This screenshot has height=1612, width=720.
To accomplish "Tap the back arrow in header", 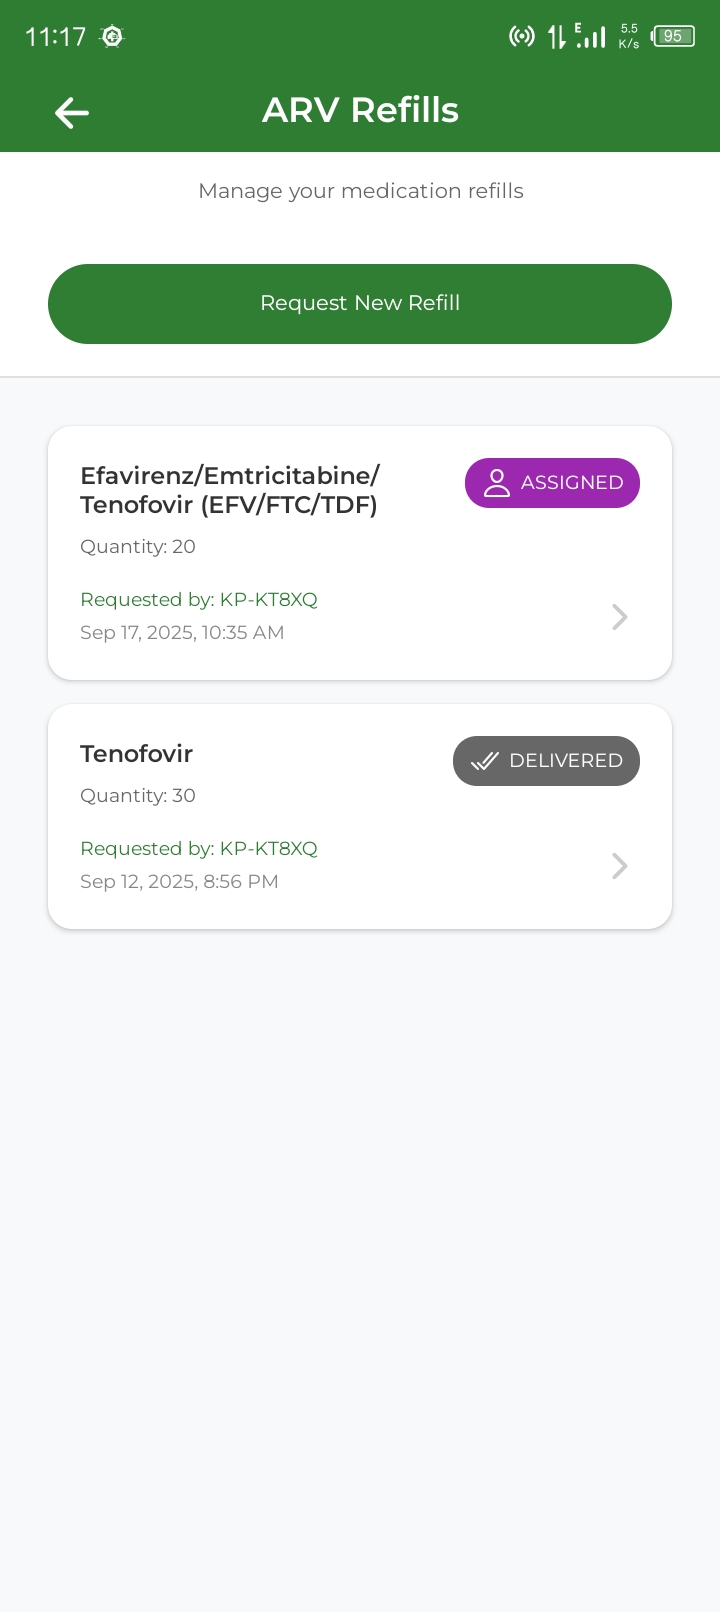I will (x=72, y=112).
